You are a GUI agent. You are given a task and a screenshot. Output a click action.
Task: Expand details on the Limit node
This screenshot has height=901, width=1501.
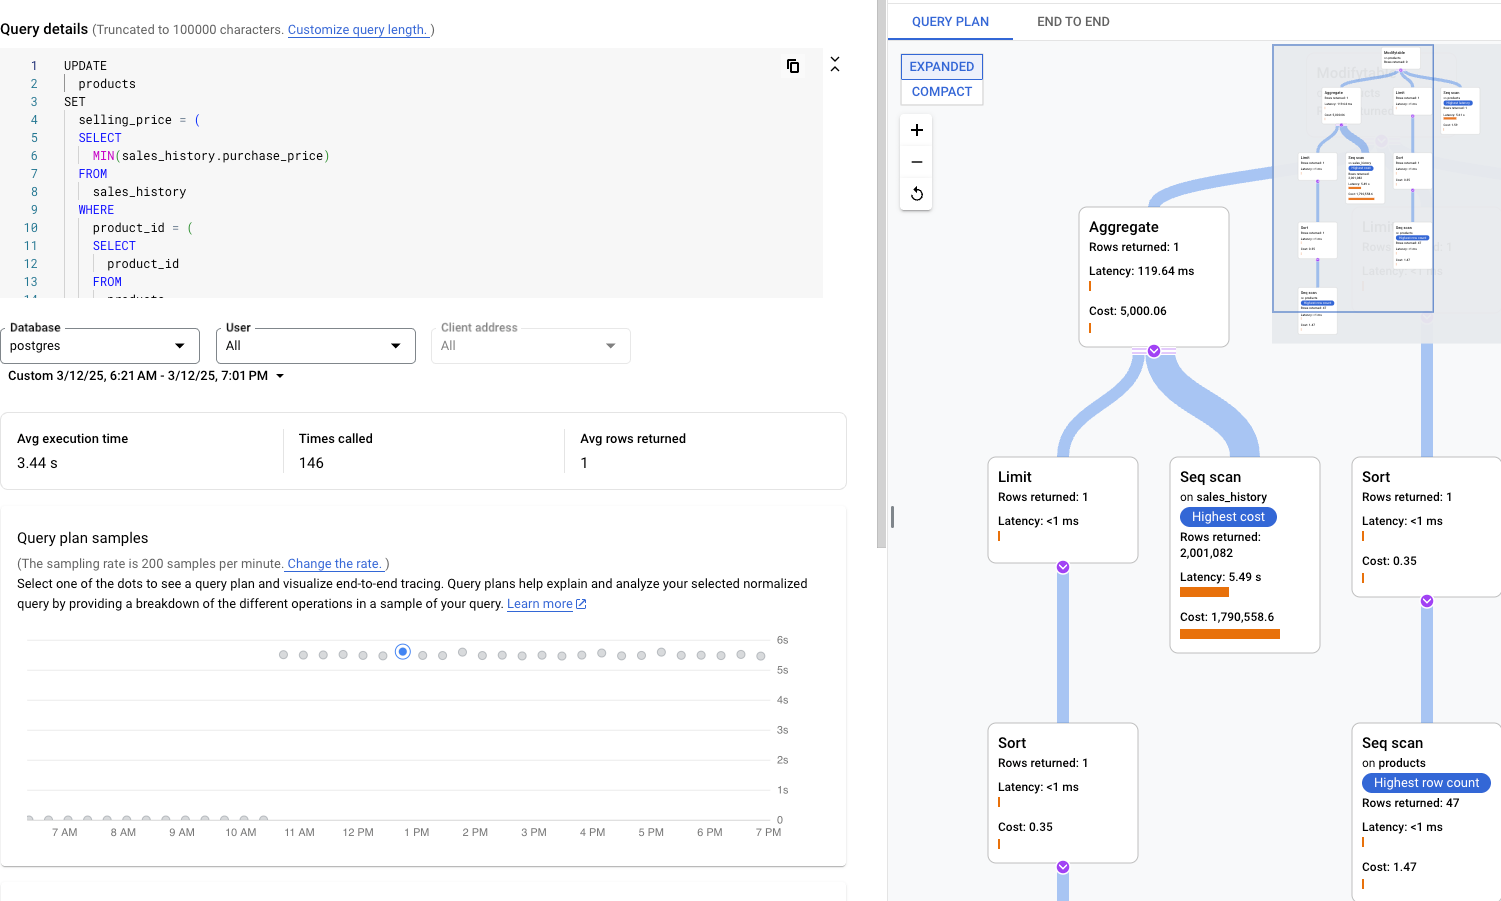[1062, 567]
